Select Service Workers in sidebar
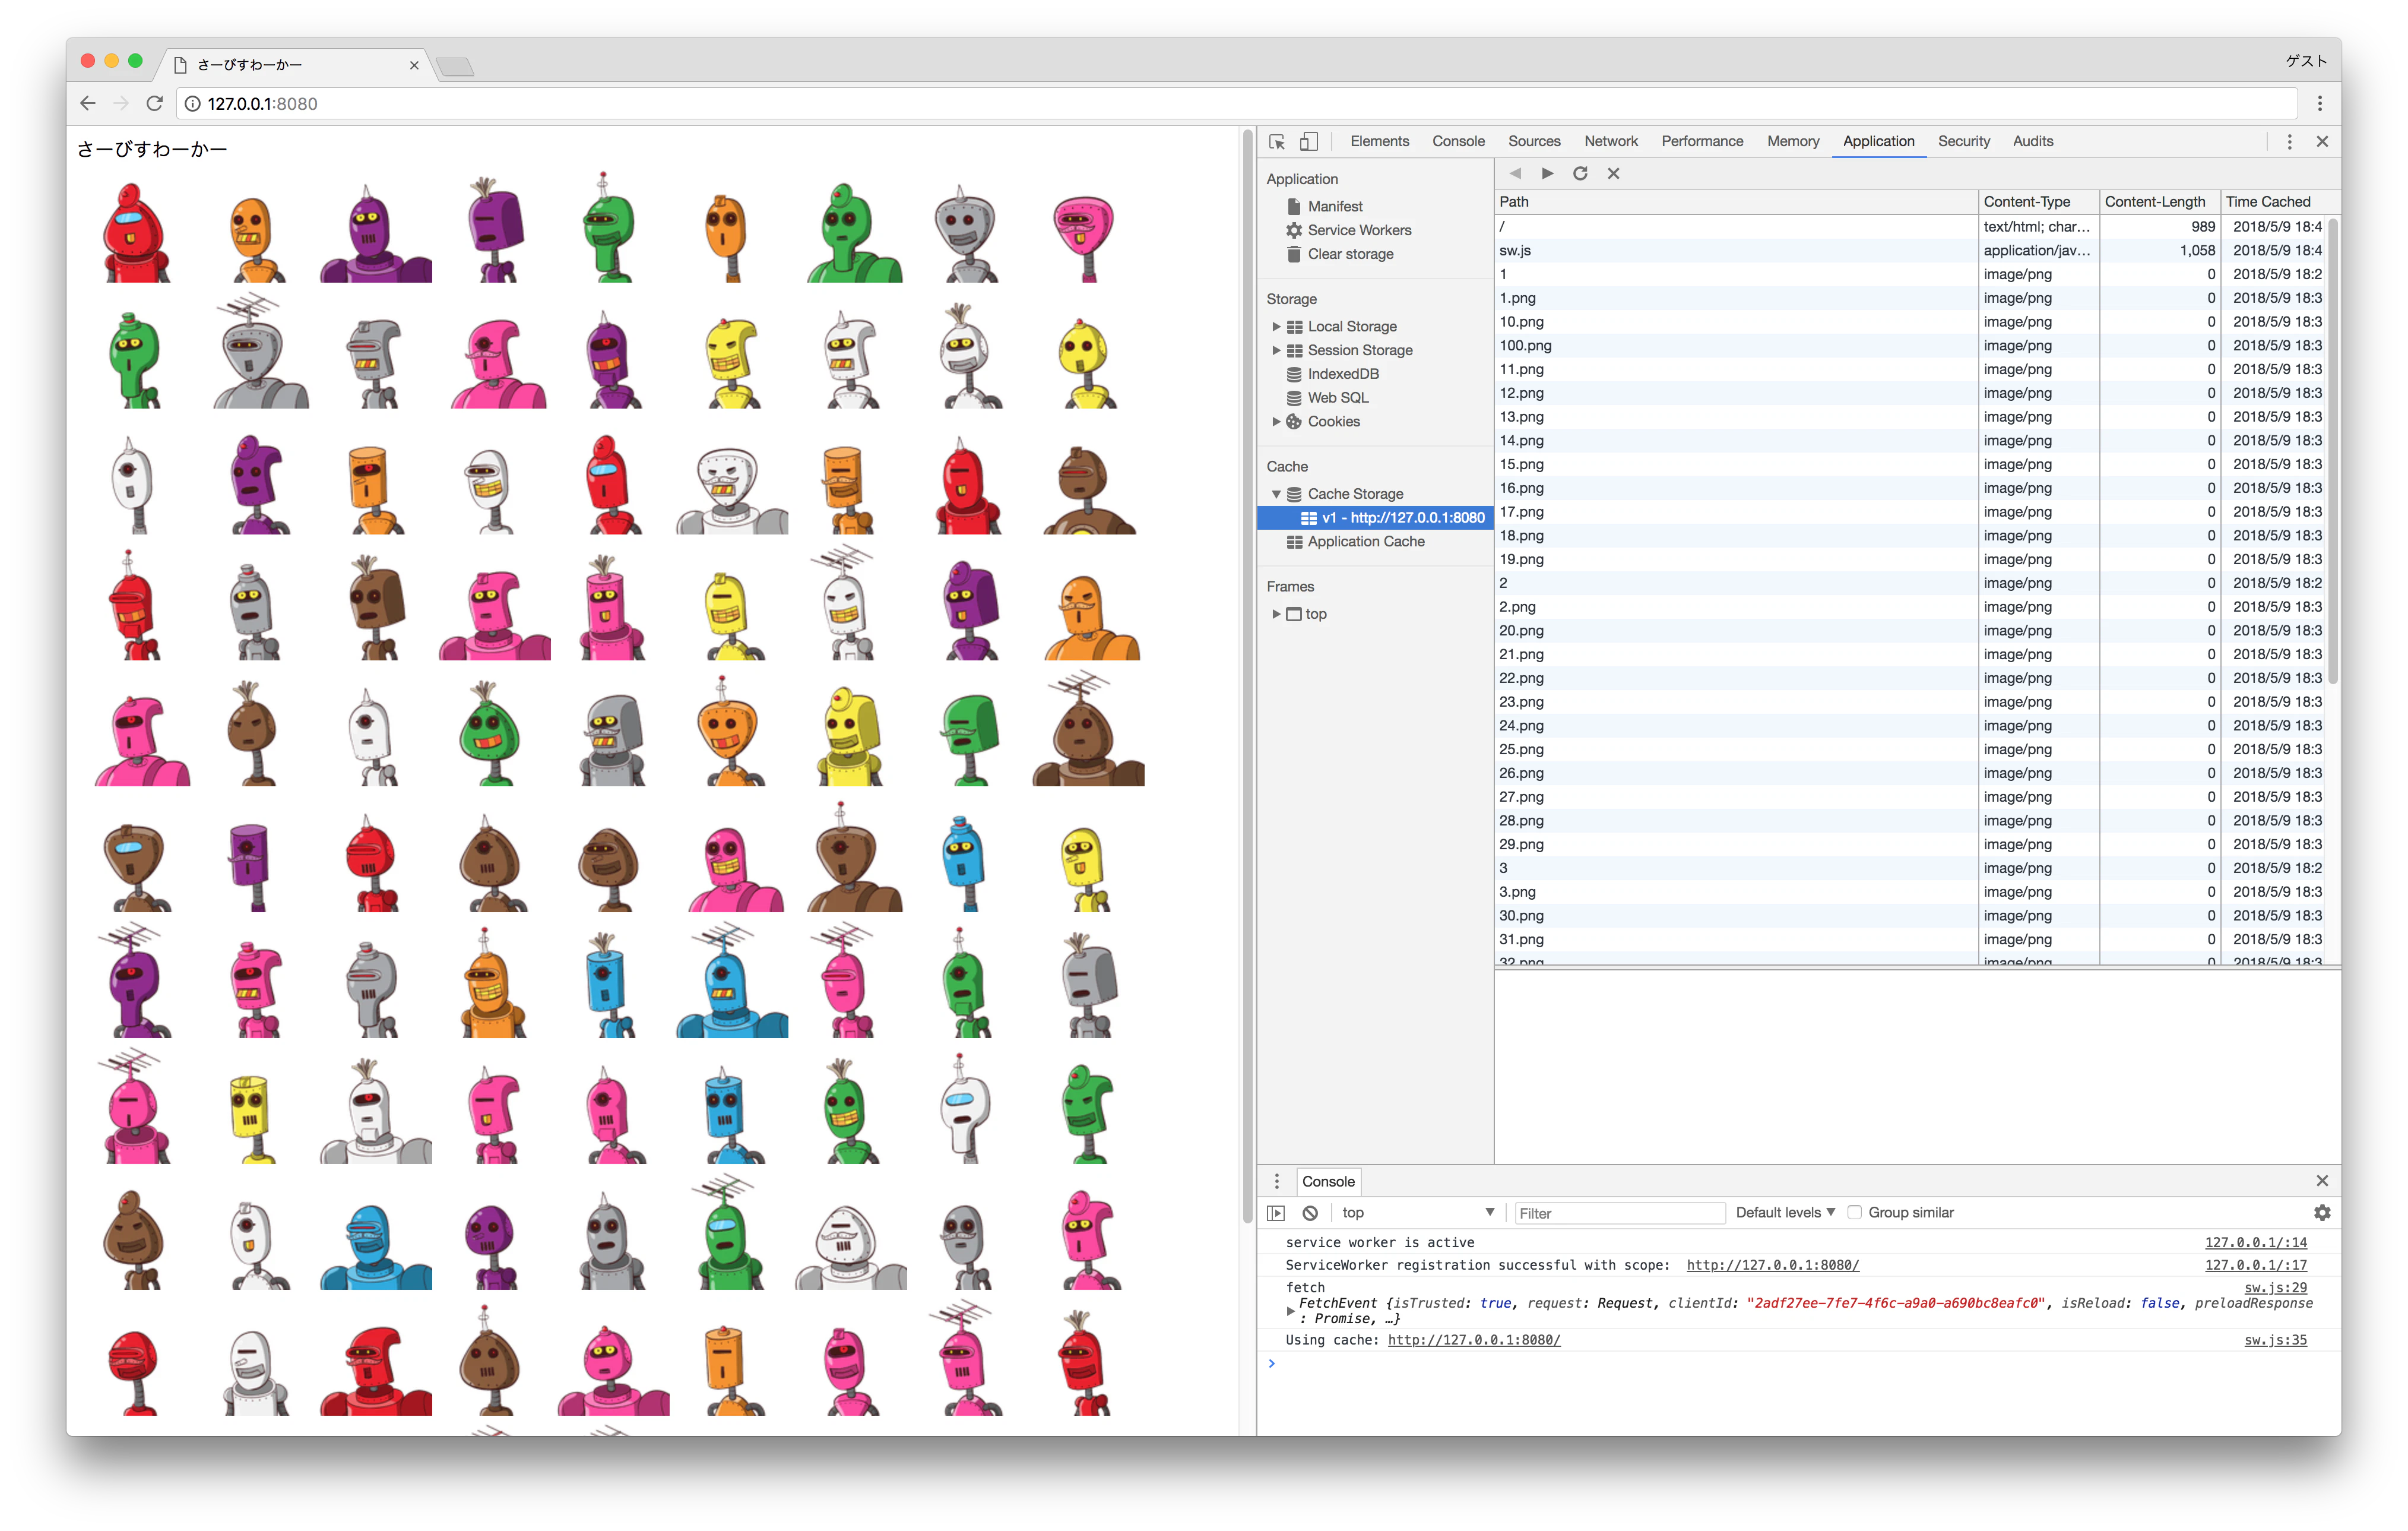2408x1531 pixels. pyautogui.click(x=1359, y=230)
